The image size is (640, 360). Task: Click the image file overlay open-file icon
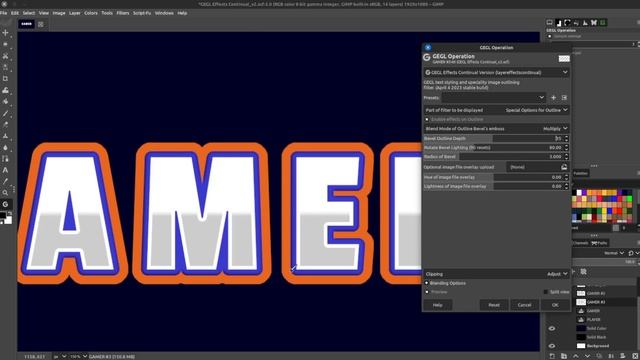pyautogui.click(x=564, y=167)
